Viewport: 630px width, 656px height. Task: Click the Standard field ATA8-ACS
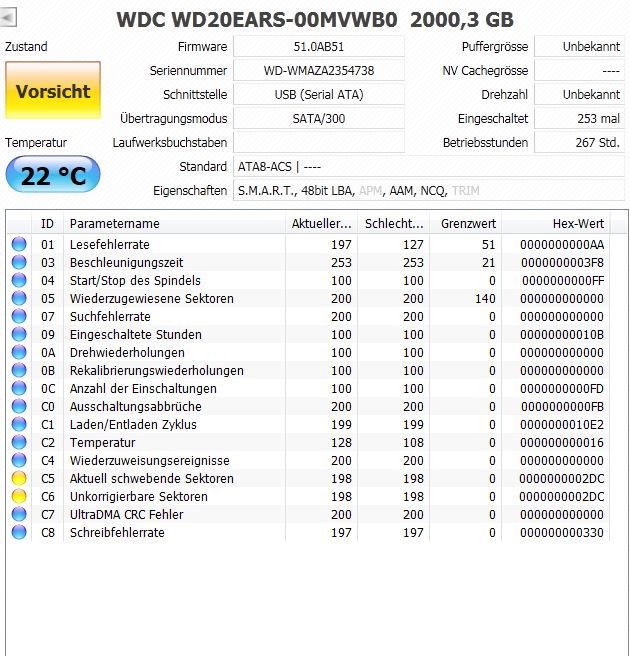[429, 167]
